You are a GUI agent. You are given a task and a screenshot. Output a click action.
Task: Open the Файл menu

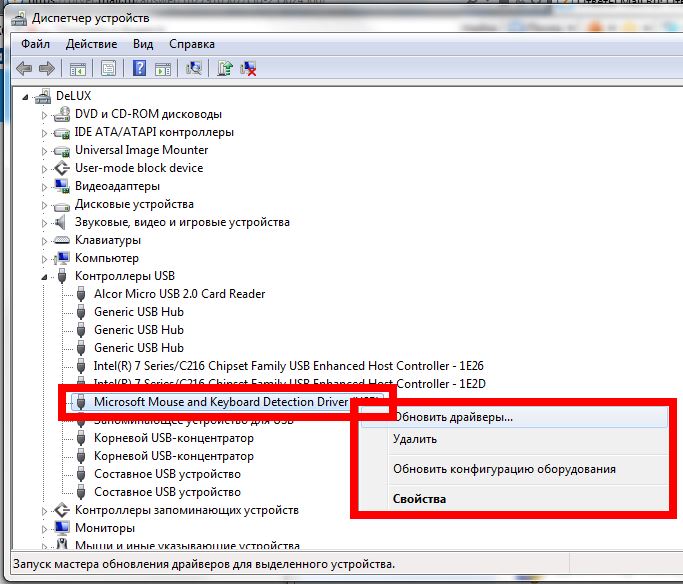(x=35, y=44)
